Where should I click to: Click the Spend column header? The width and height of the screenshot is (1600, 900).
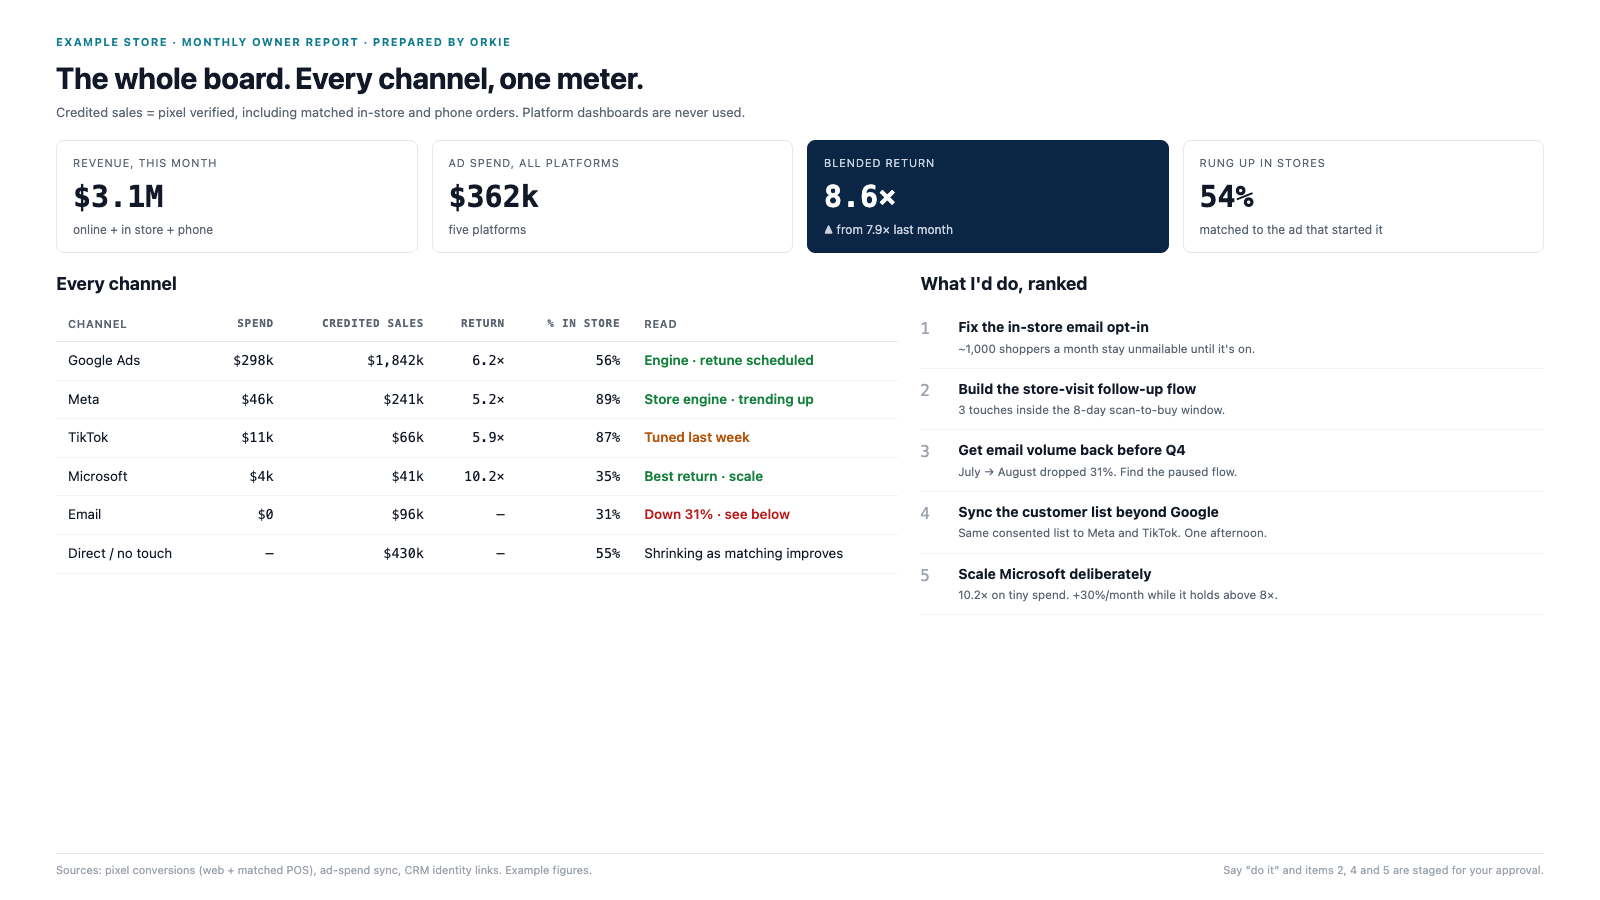click(255, 324)
